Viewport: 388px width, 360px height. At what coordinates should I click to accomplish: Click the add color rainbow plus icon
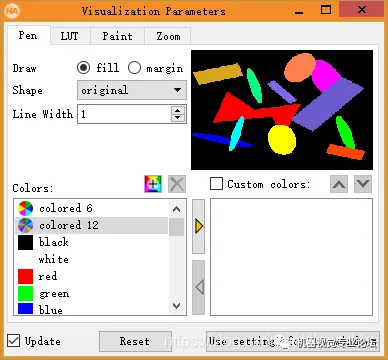[x=153, y=184]
